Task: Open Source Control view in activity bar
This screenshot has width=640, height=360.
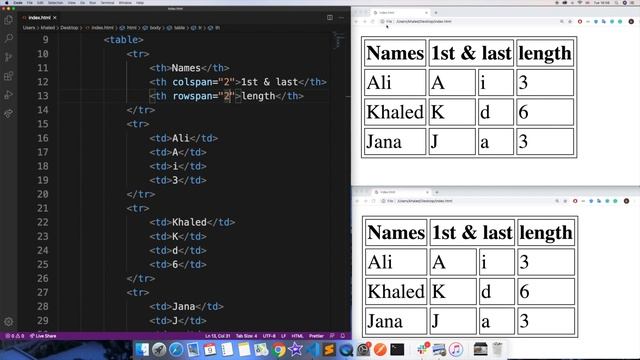Action: pos(8,57)
